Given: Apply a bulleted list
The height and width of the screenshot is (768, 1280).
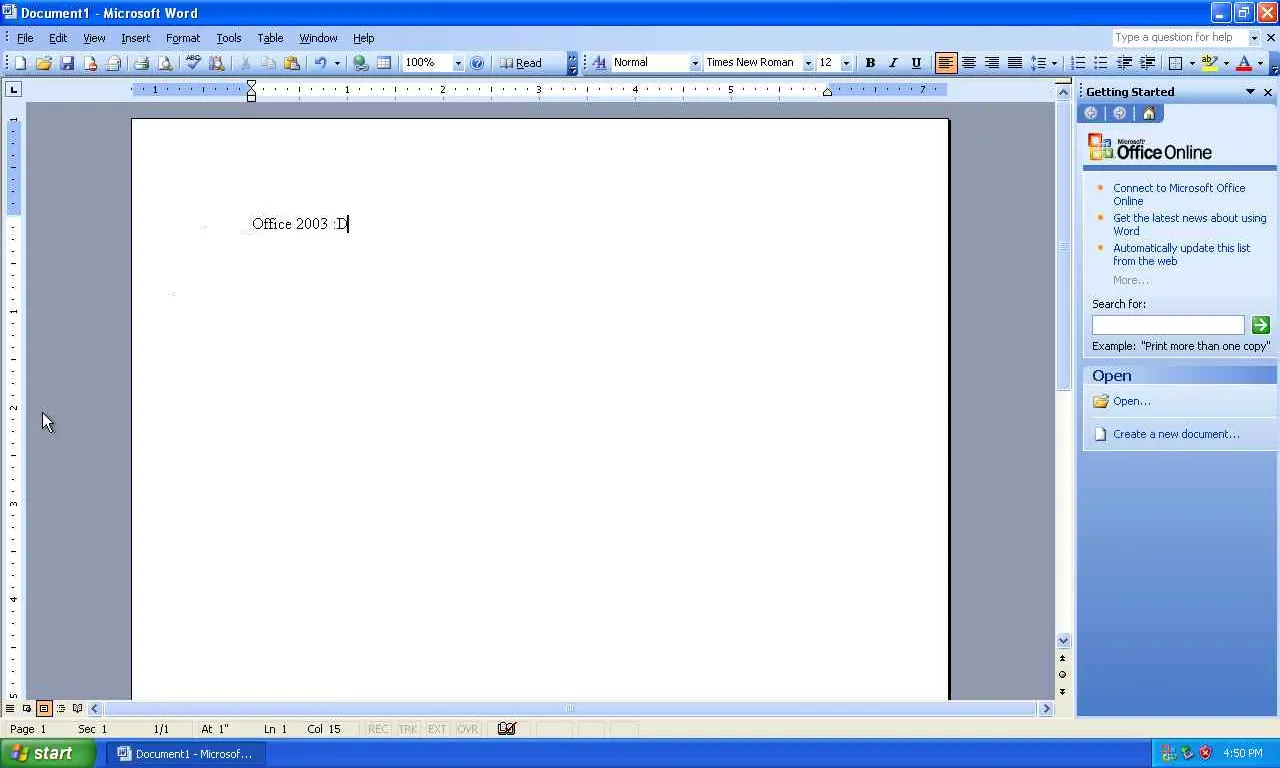Looking at the screenshot, I should 1101,63.
